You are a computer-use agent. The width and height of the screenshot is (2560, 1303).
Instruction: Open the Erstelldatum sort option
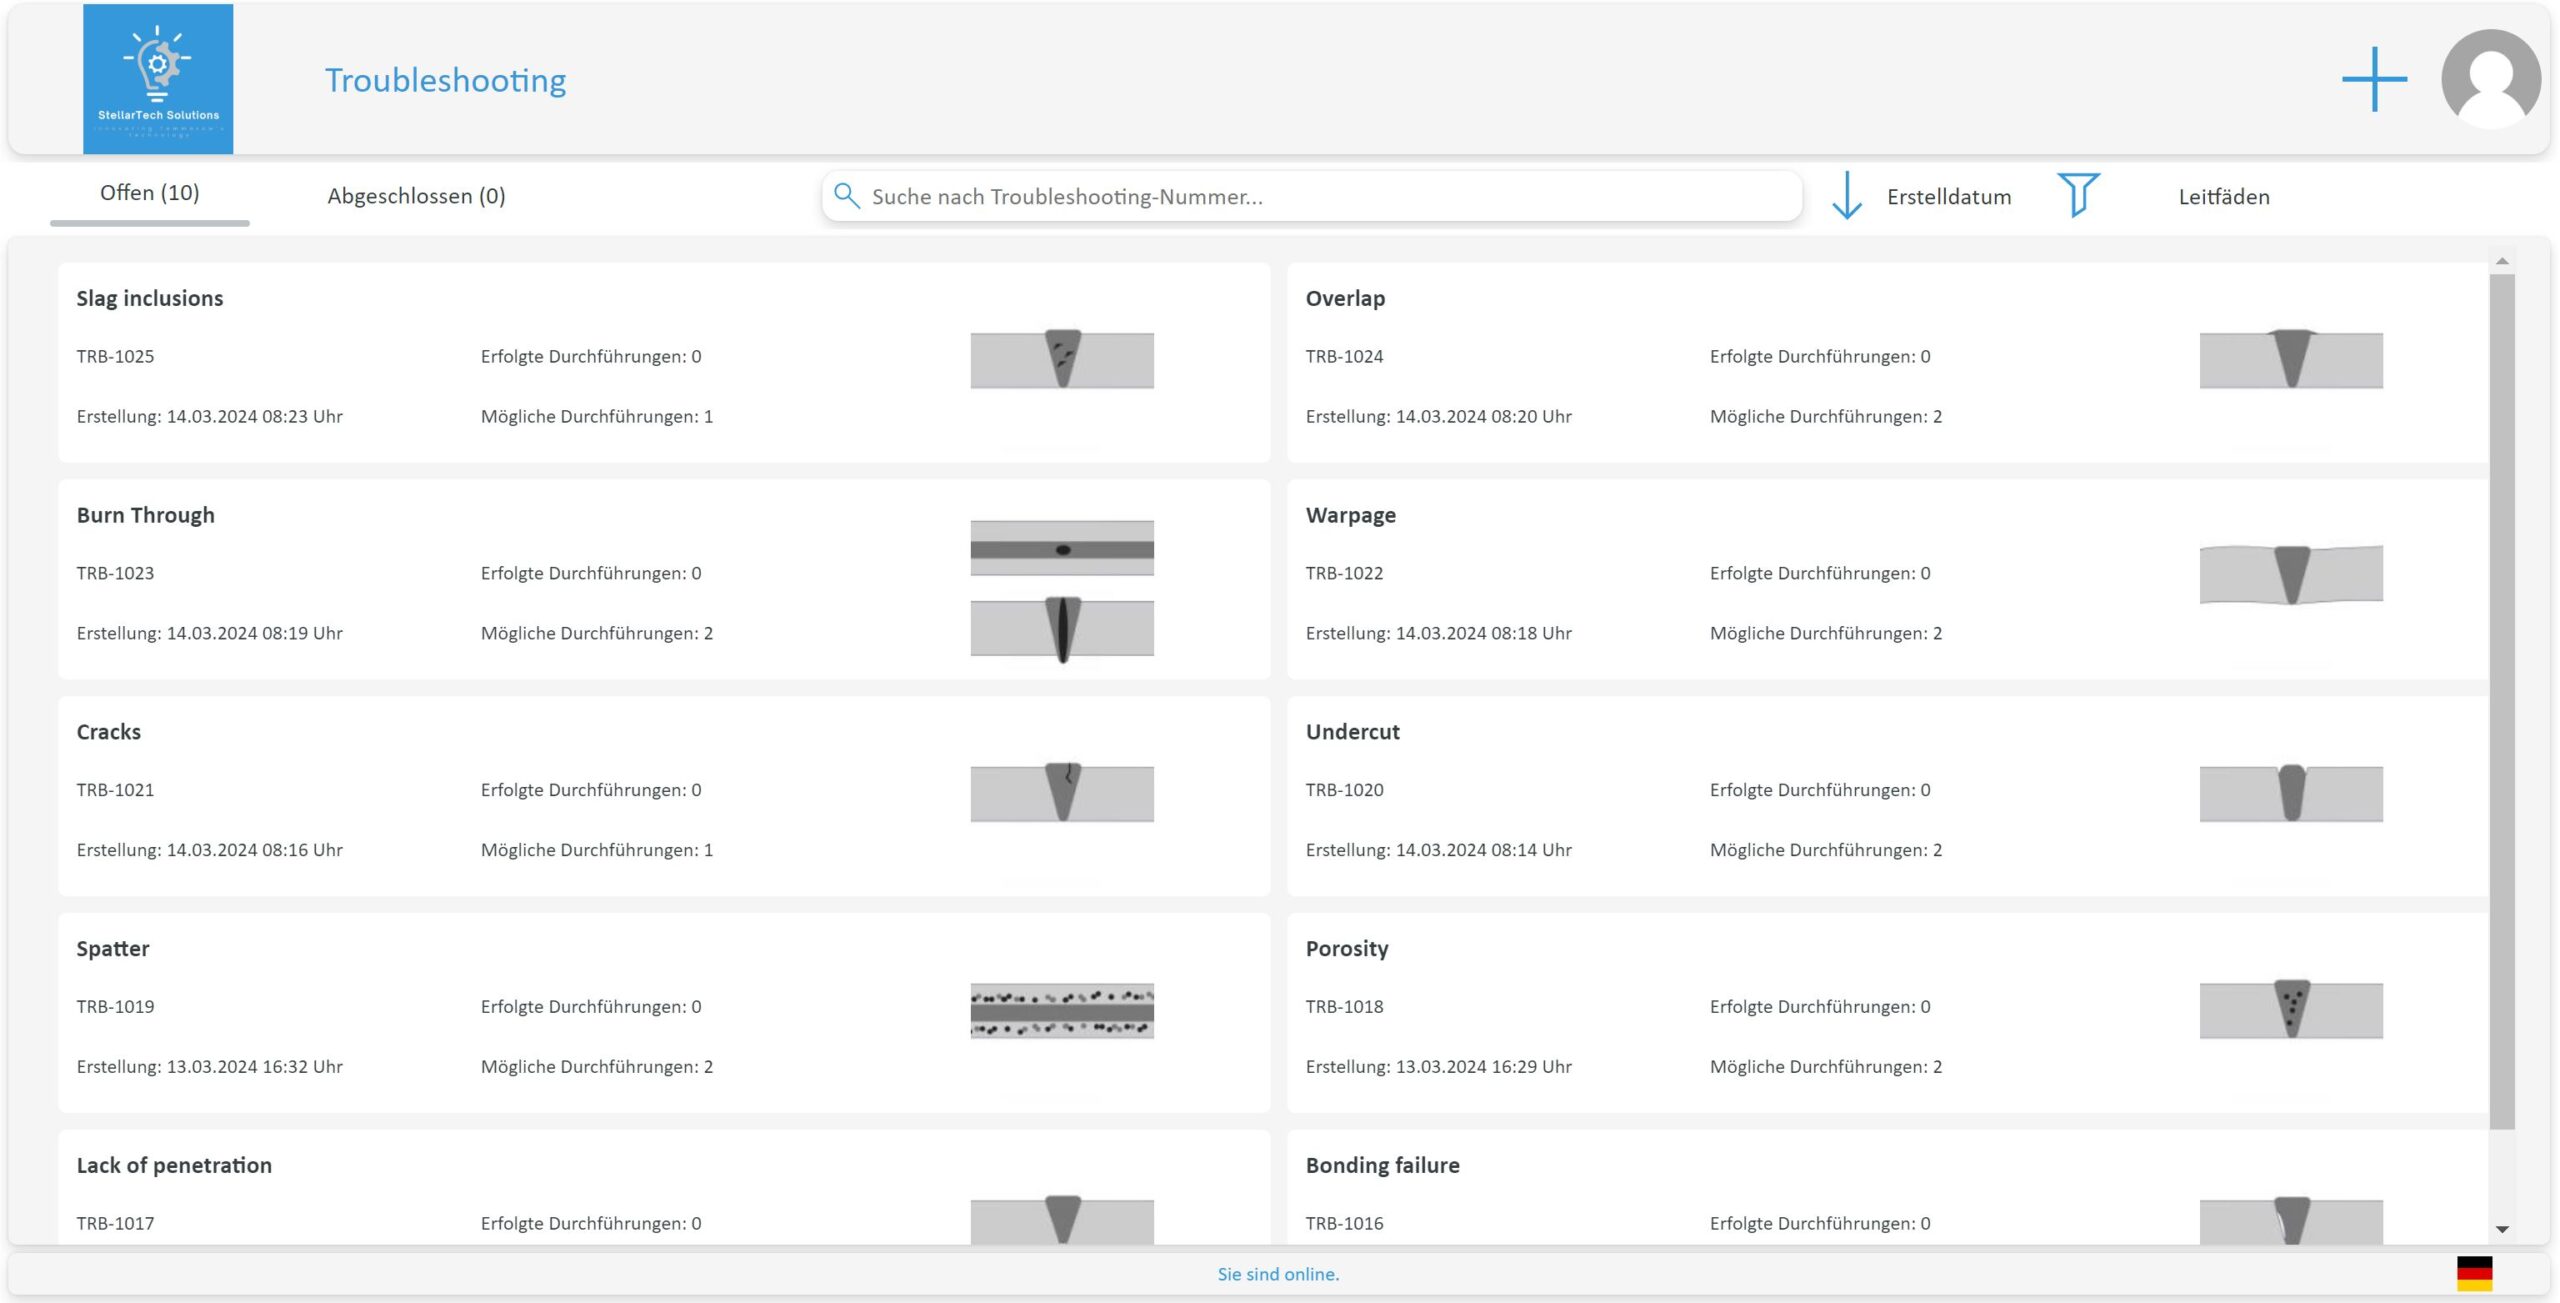tap(1948, 196)
